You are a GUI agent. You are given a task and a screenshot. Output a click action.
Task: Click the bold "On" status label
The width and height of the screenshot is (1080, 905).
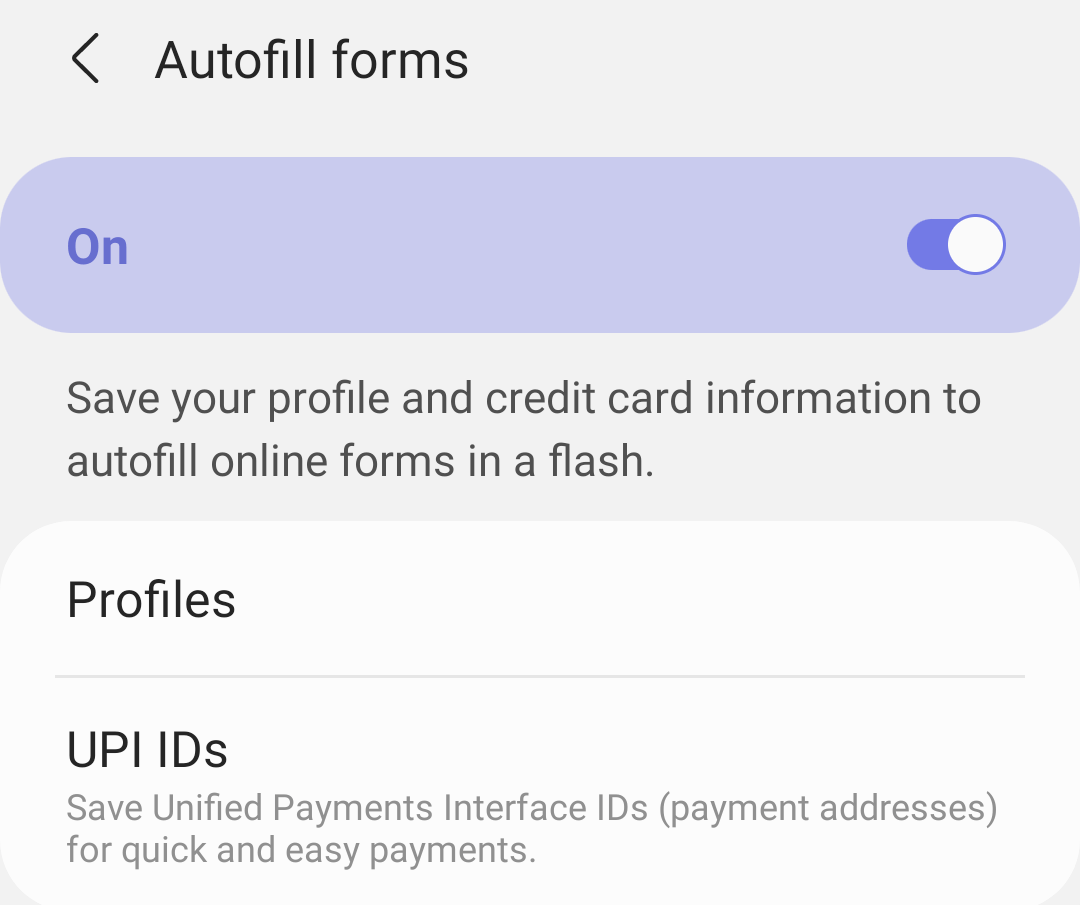(98, 247)
